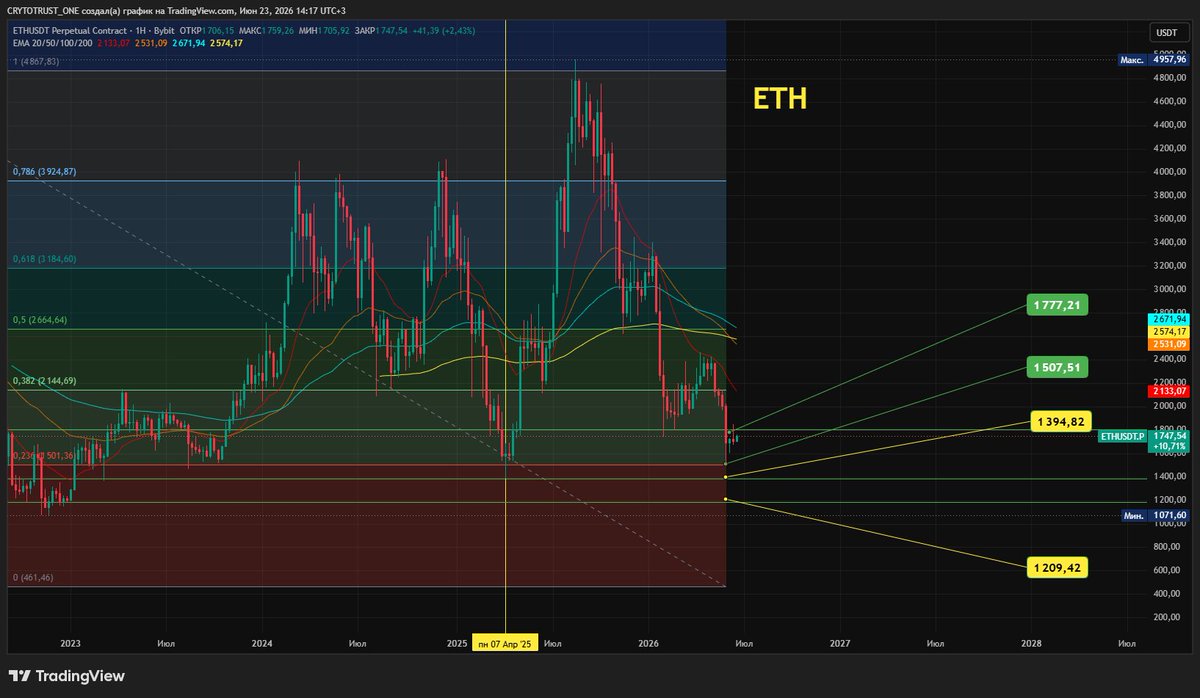1200x698 pixels.
Task: Click the TradingView logo at bottom left
Action: point(68,676)
